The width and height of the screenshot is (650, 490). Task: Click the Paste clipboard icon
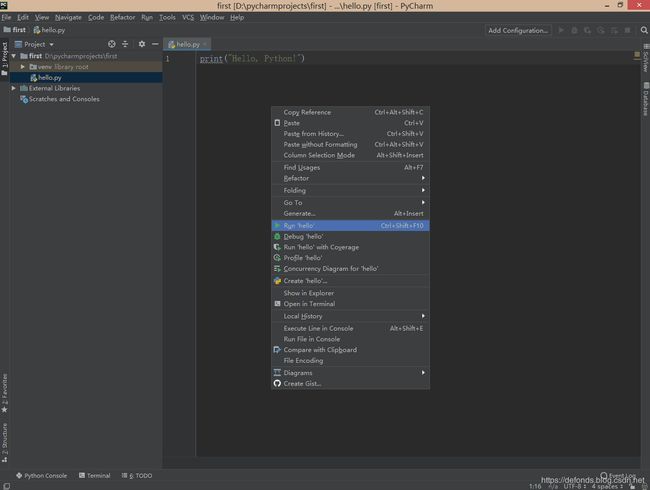click(x=277, y=123)
